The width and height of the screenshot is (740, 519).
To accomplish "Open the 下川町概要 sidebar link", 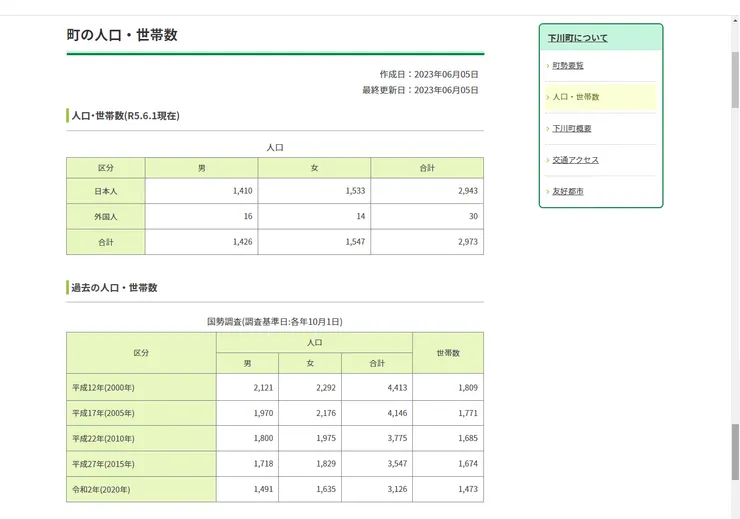I will (x=572, y=128).
